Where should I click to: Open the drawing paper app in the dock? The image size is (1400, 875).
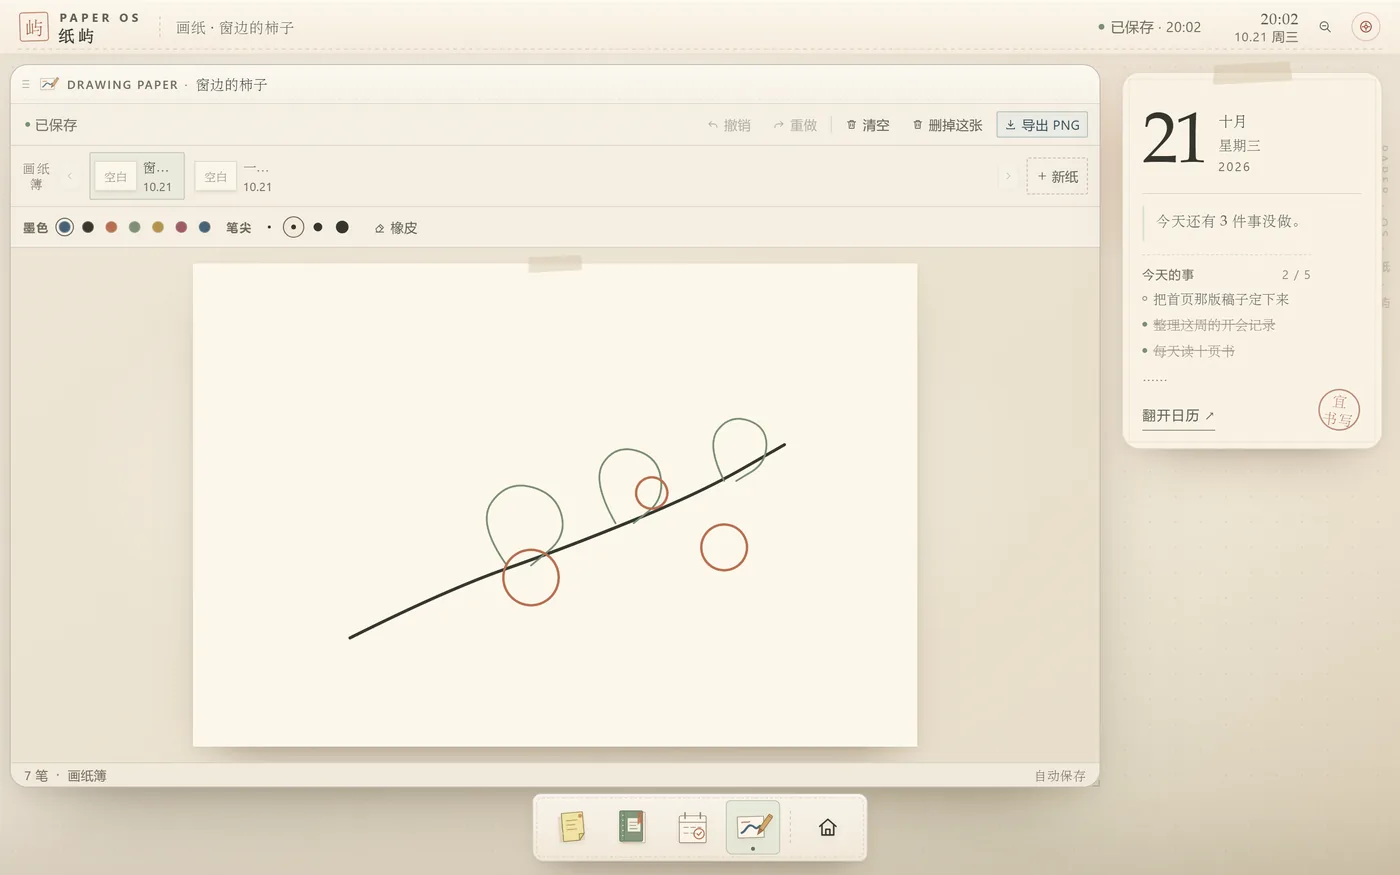(753, 827)
